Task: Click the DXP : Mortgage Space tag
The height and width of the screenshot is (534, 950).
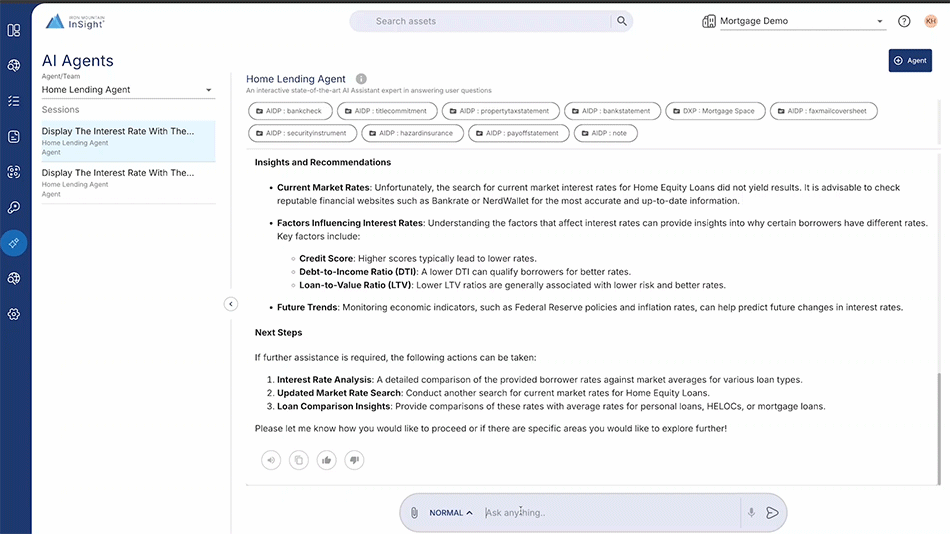Action: click(718, 111)
